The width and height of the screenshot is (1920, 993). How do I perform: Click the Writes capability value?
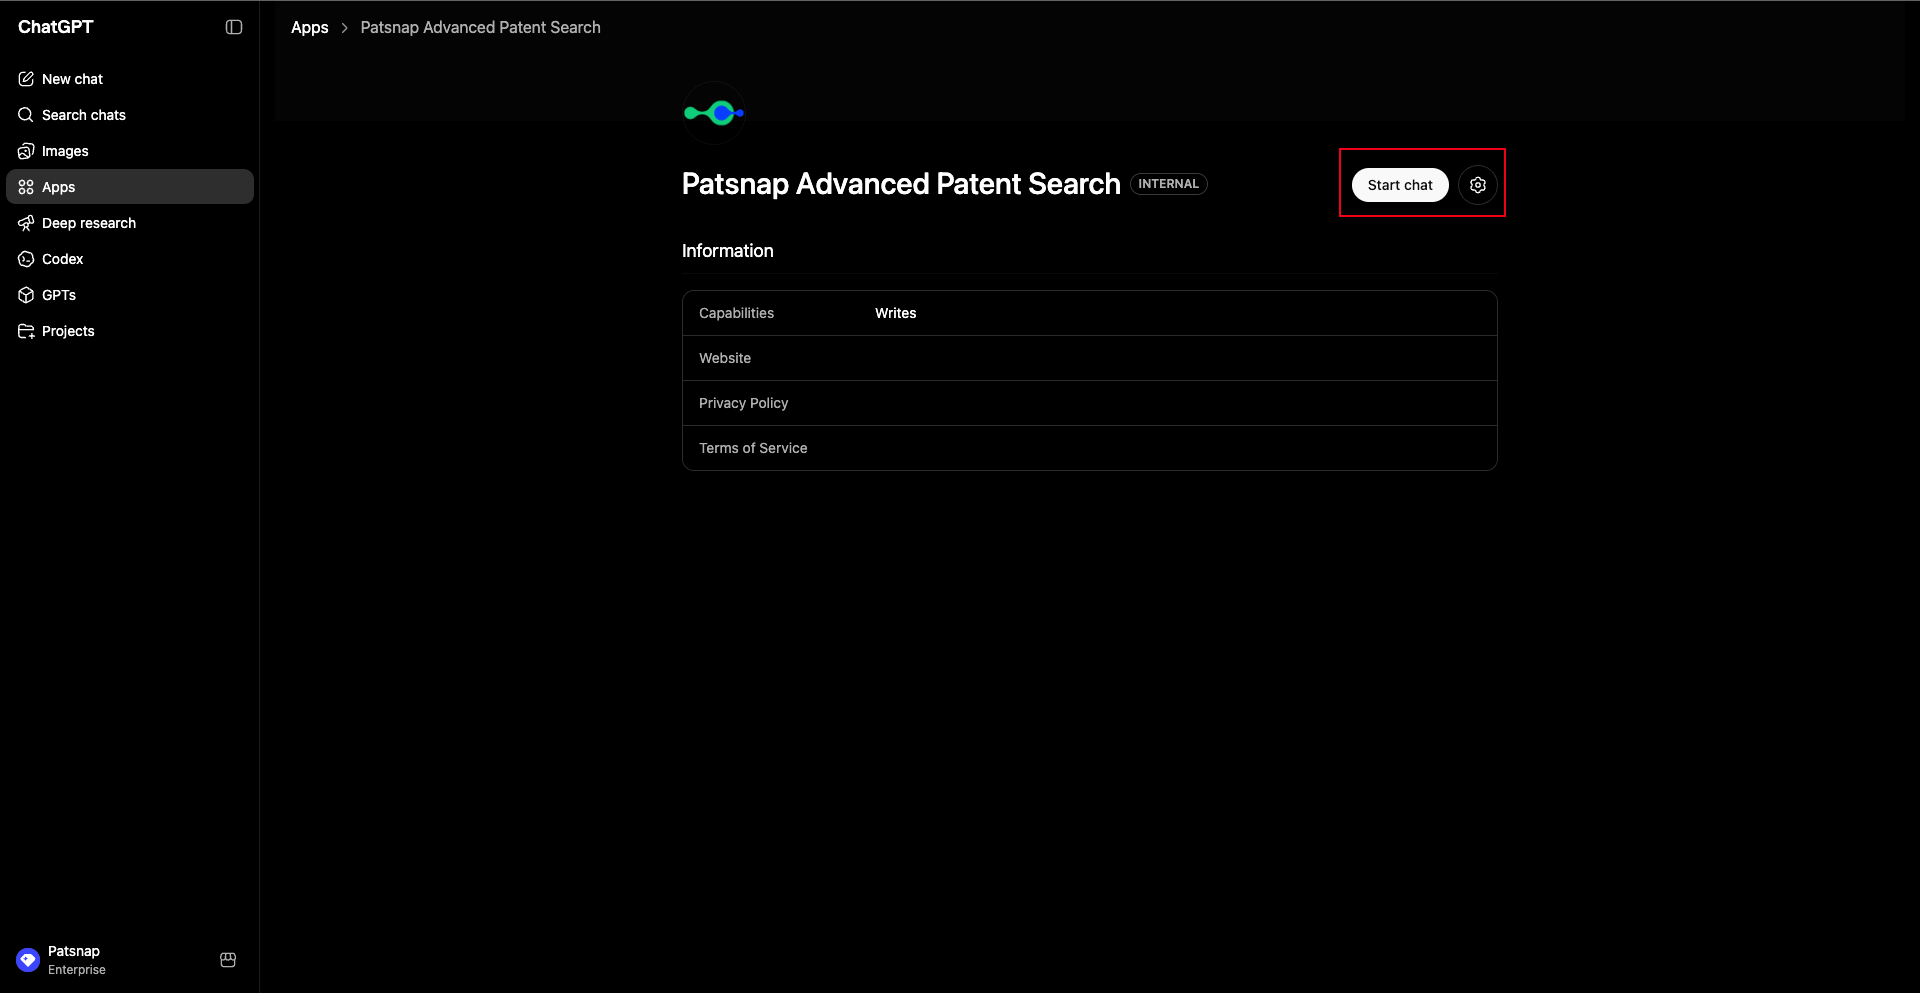pos(896,313)
